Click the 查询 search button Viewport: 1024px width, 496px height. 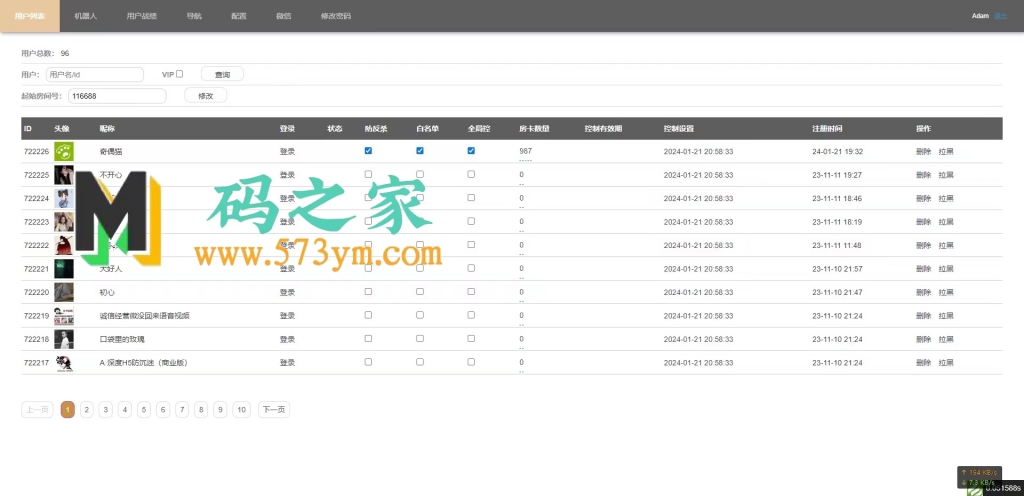[222, 74]
